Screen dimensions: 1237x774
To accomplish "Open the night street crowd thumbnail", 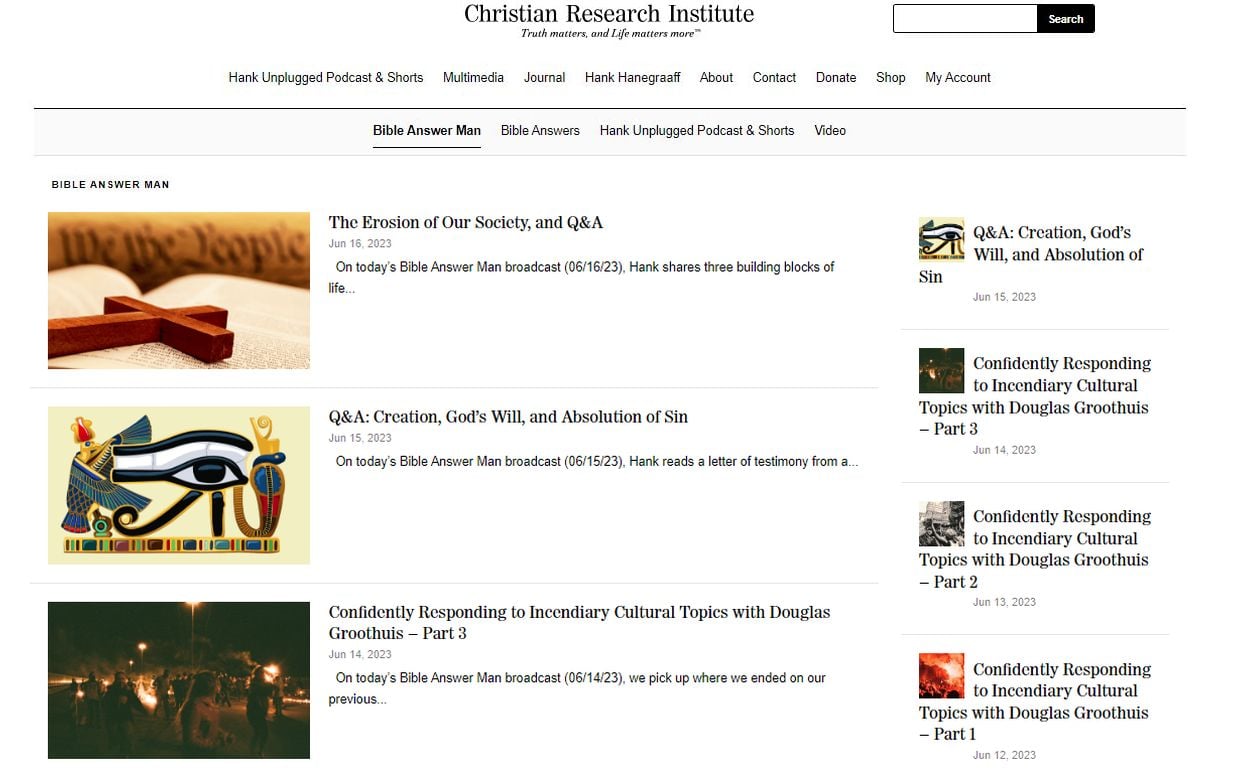I will pos(179,680).
